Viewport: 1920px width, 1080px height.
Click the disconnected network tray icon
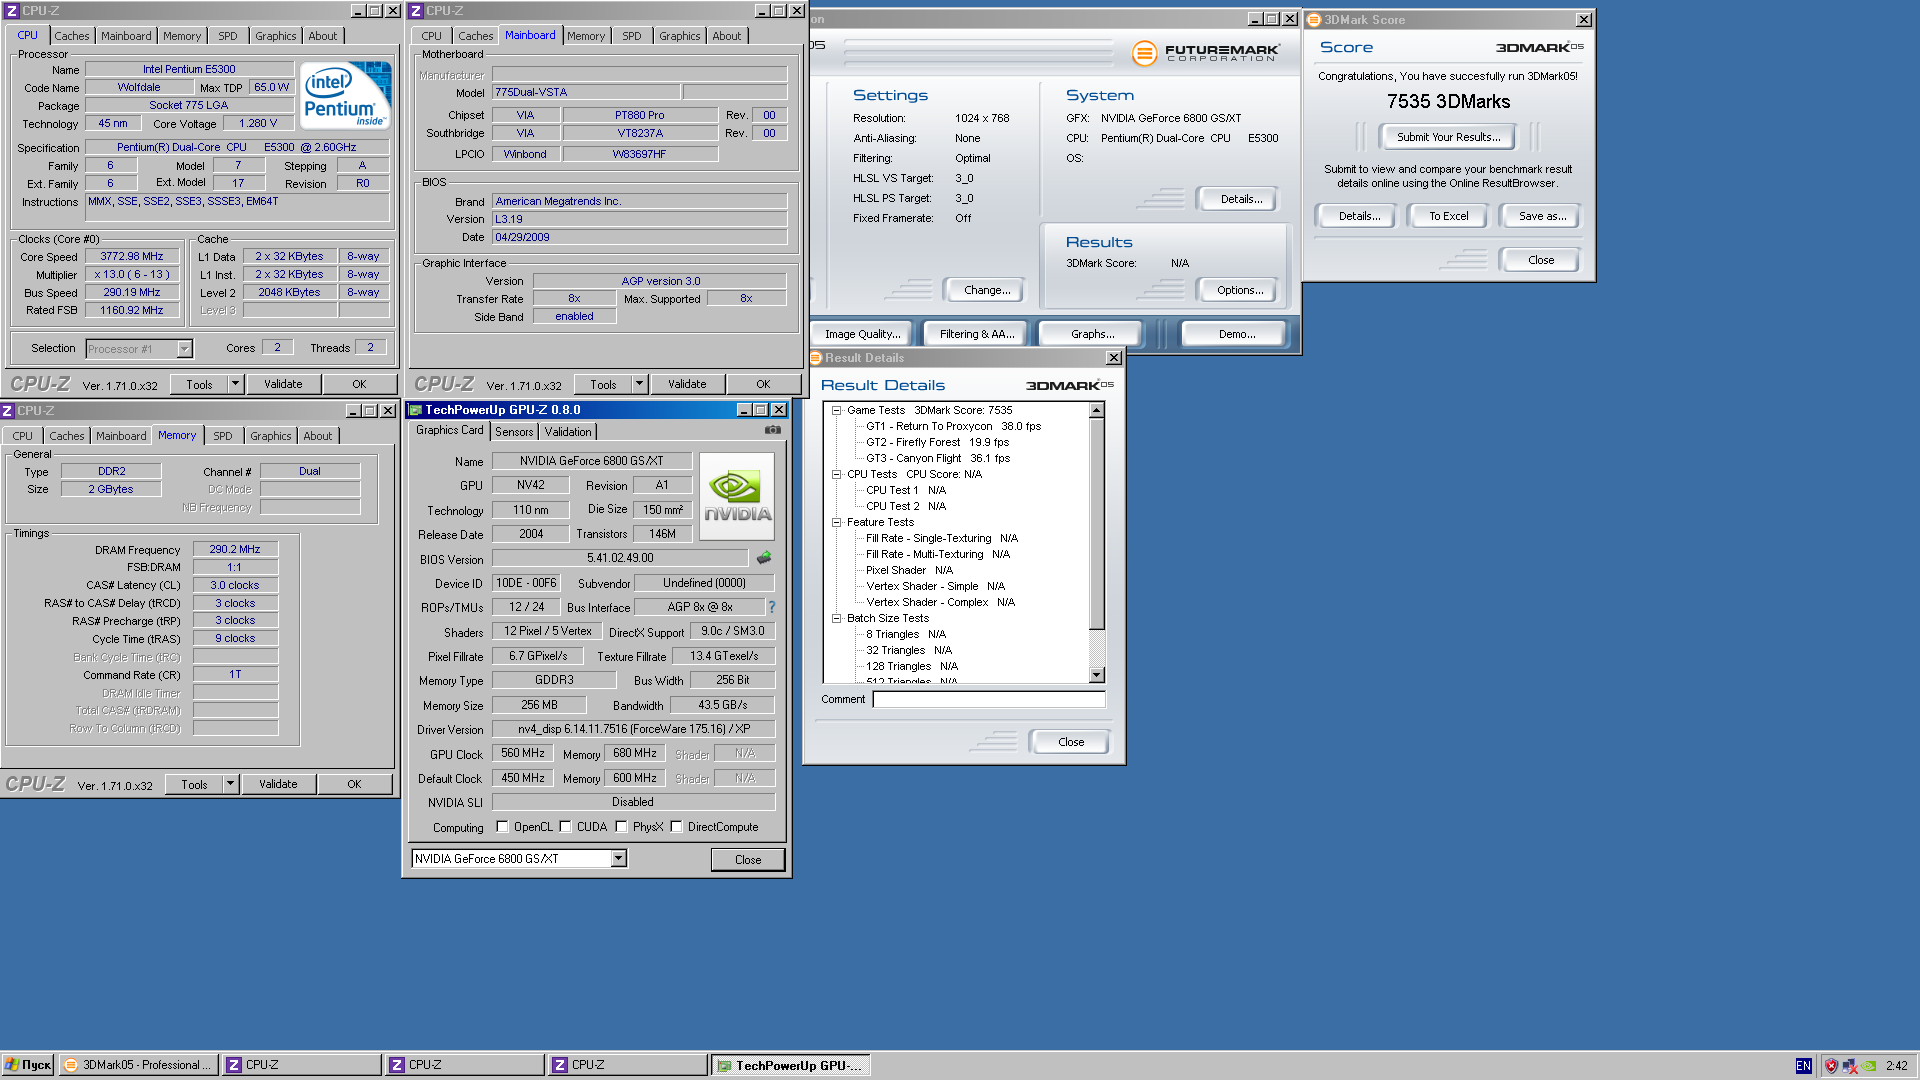[1850, 1066]
